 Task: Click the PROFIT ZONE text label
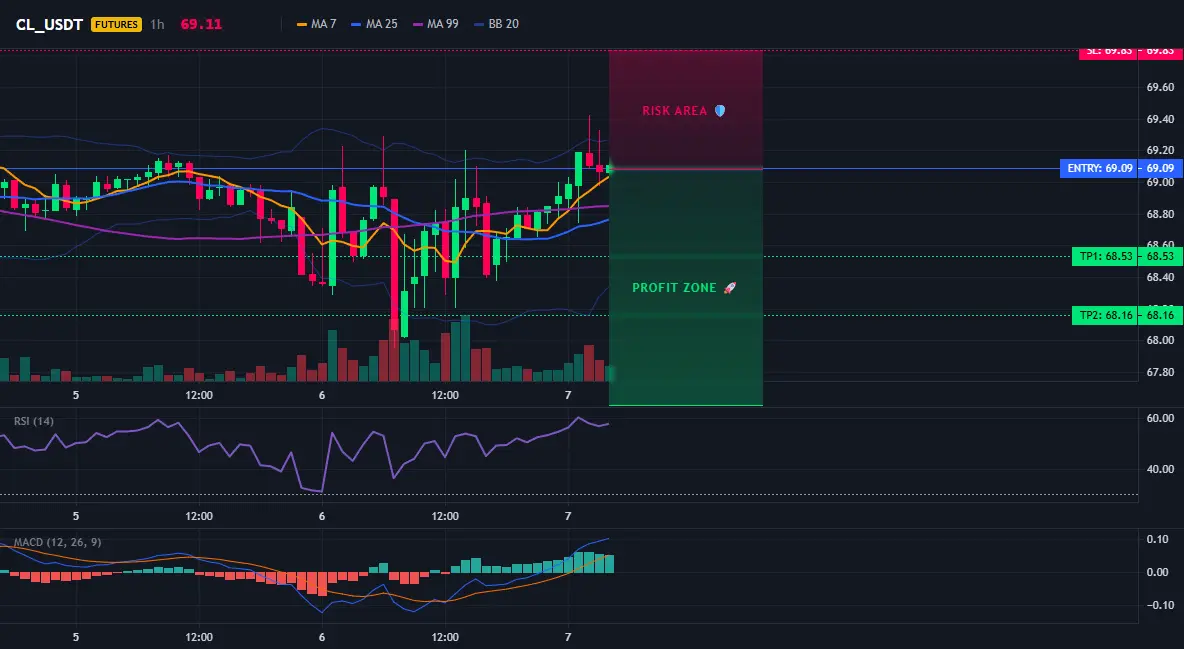pos(674,288)
